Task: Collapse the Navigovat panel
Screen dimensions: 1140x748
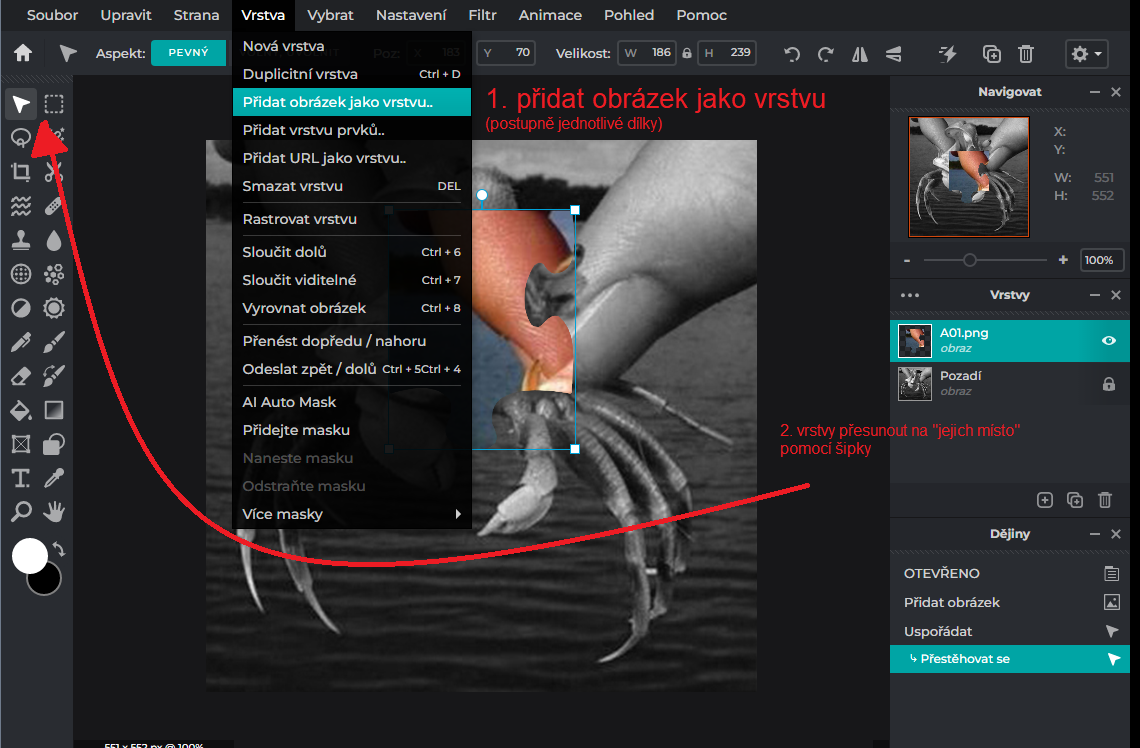Action: coord(1094,92)
